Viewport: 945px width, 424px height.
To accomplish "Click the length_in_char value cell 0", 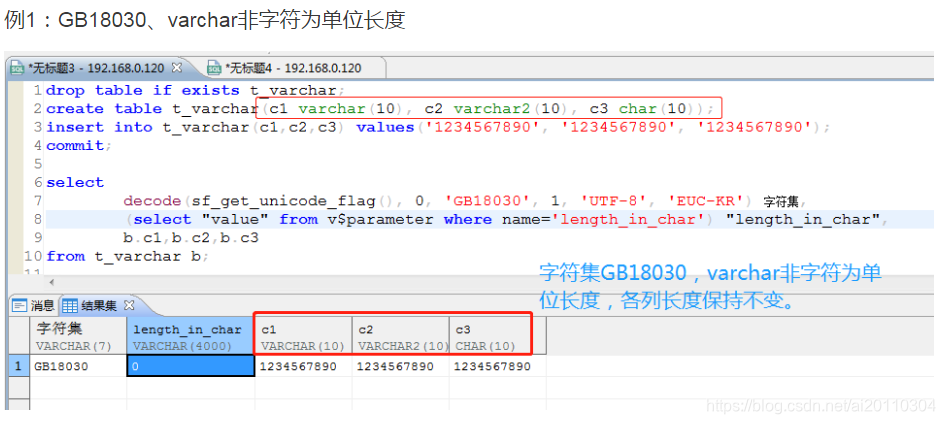I will [190, 366].
